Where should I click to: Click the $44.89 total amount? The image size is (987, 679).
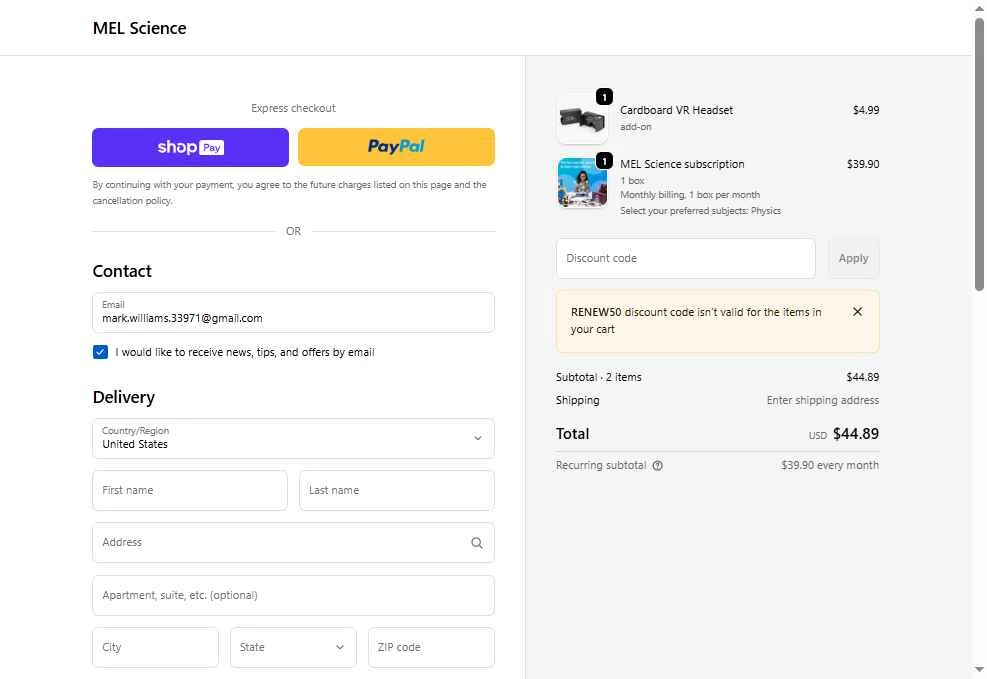click(x=855, y=434)
